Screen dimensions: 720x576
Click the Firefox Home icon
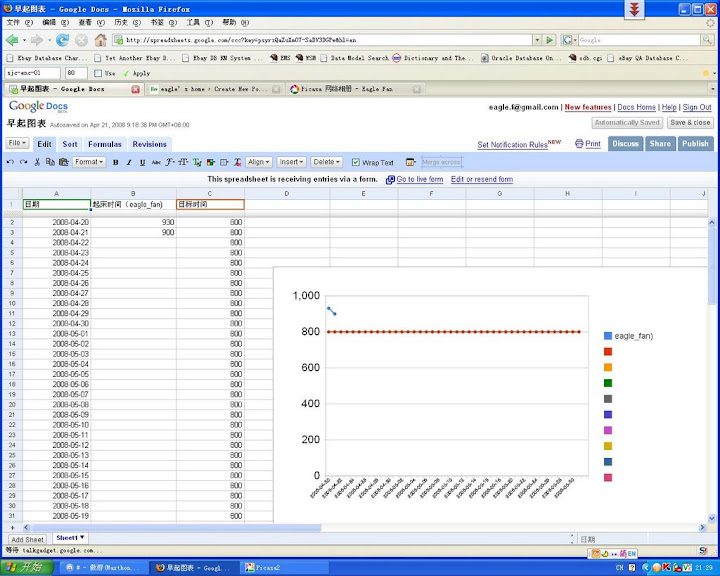pos(101,40)
